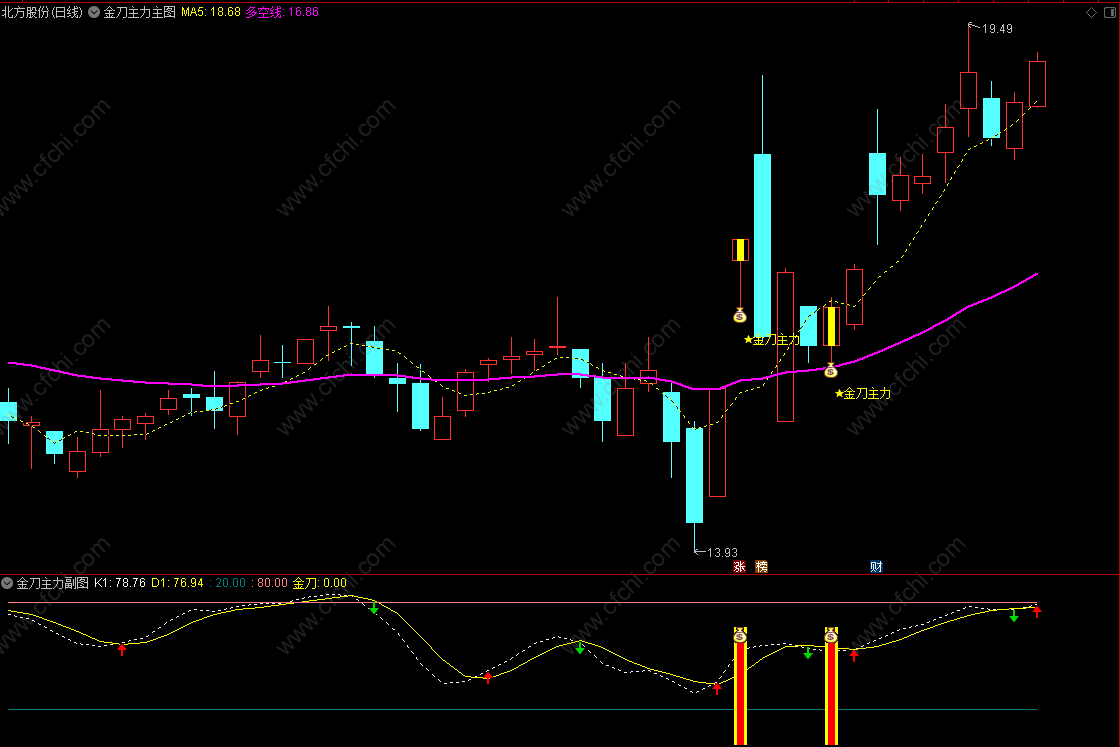Click the money bag icon above 金刀主力 lower label
1120x747 pixels.
[831, 370]
